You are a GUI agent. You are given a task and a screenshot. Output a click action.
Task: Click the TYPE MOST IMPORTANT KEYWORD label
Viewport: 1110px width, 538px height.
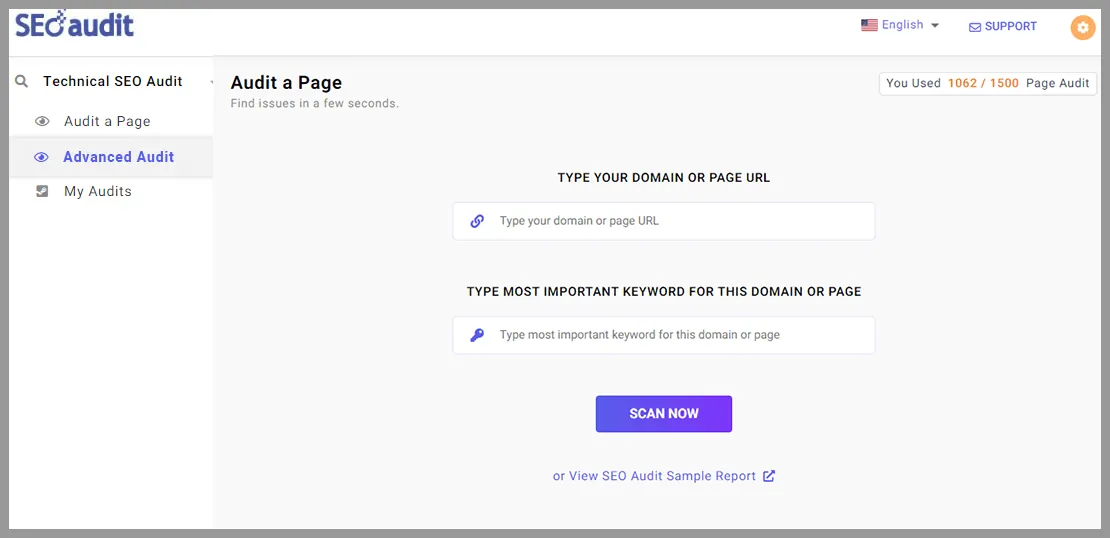point(663,291)
